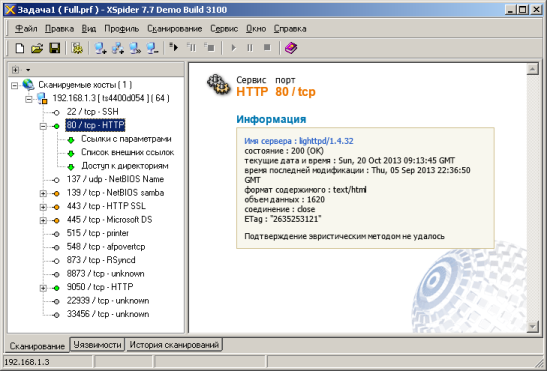The height and width of the screenshot is (371, 547).
Task: Open the Профиль menu
Action: point(121,29)
